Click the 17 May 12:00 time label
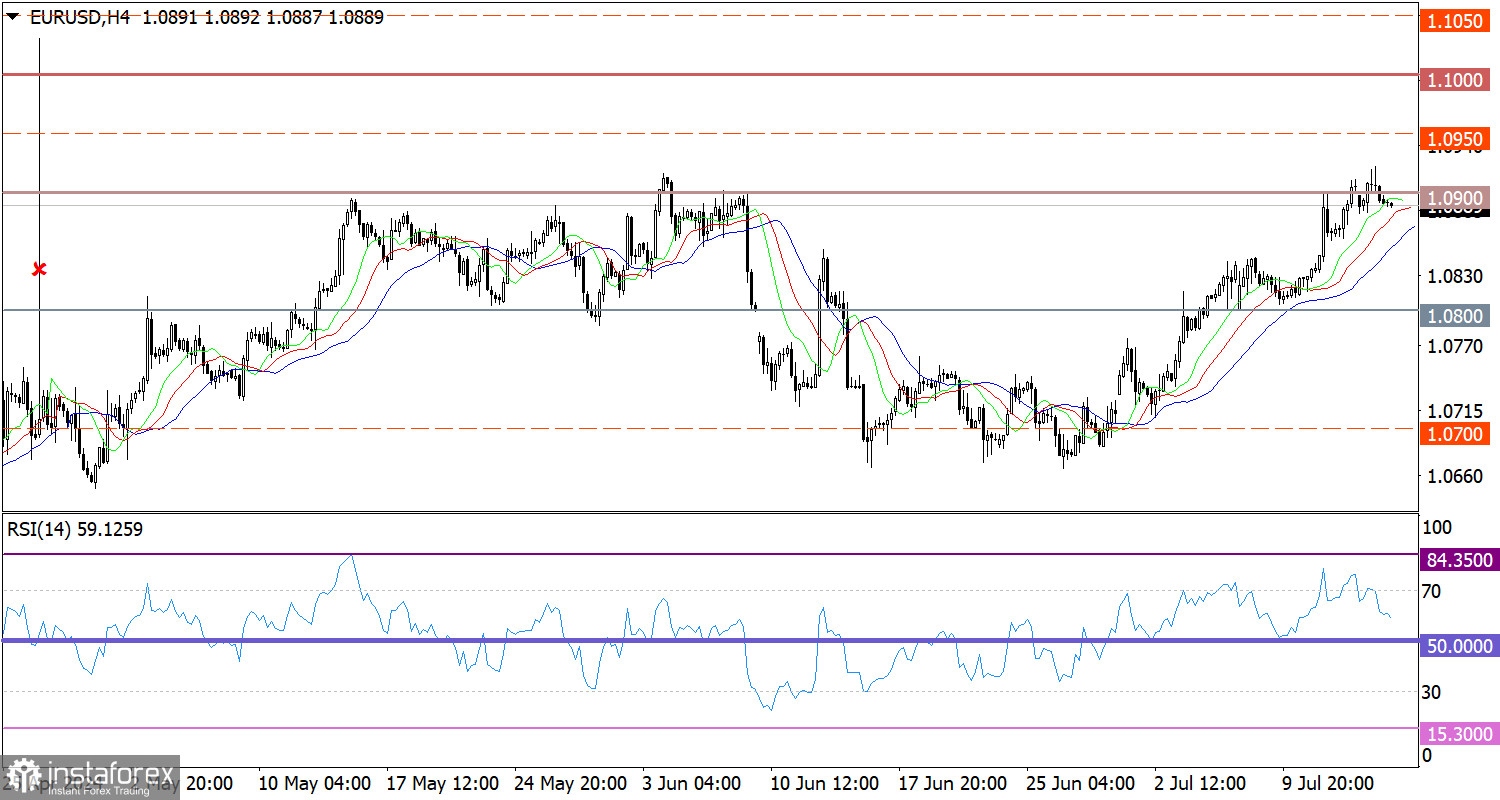1500x800 pixels. (442, 782)
